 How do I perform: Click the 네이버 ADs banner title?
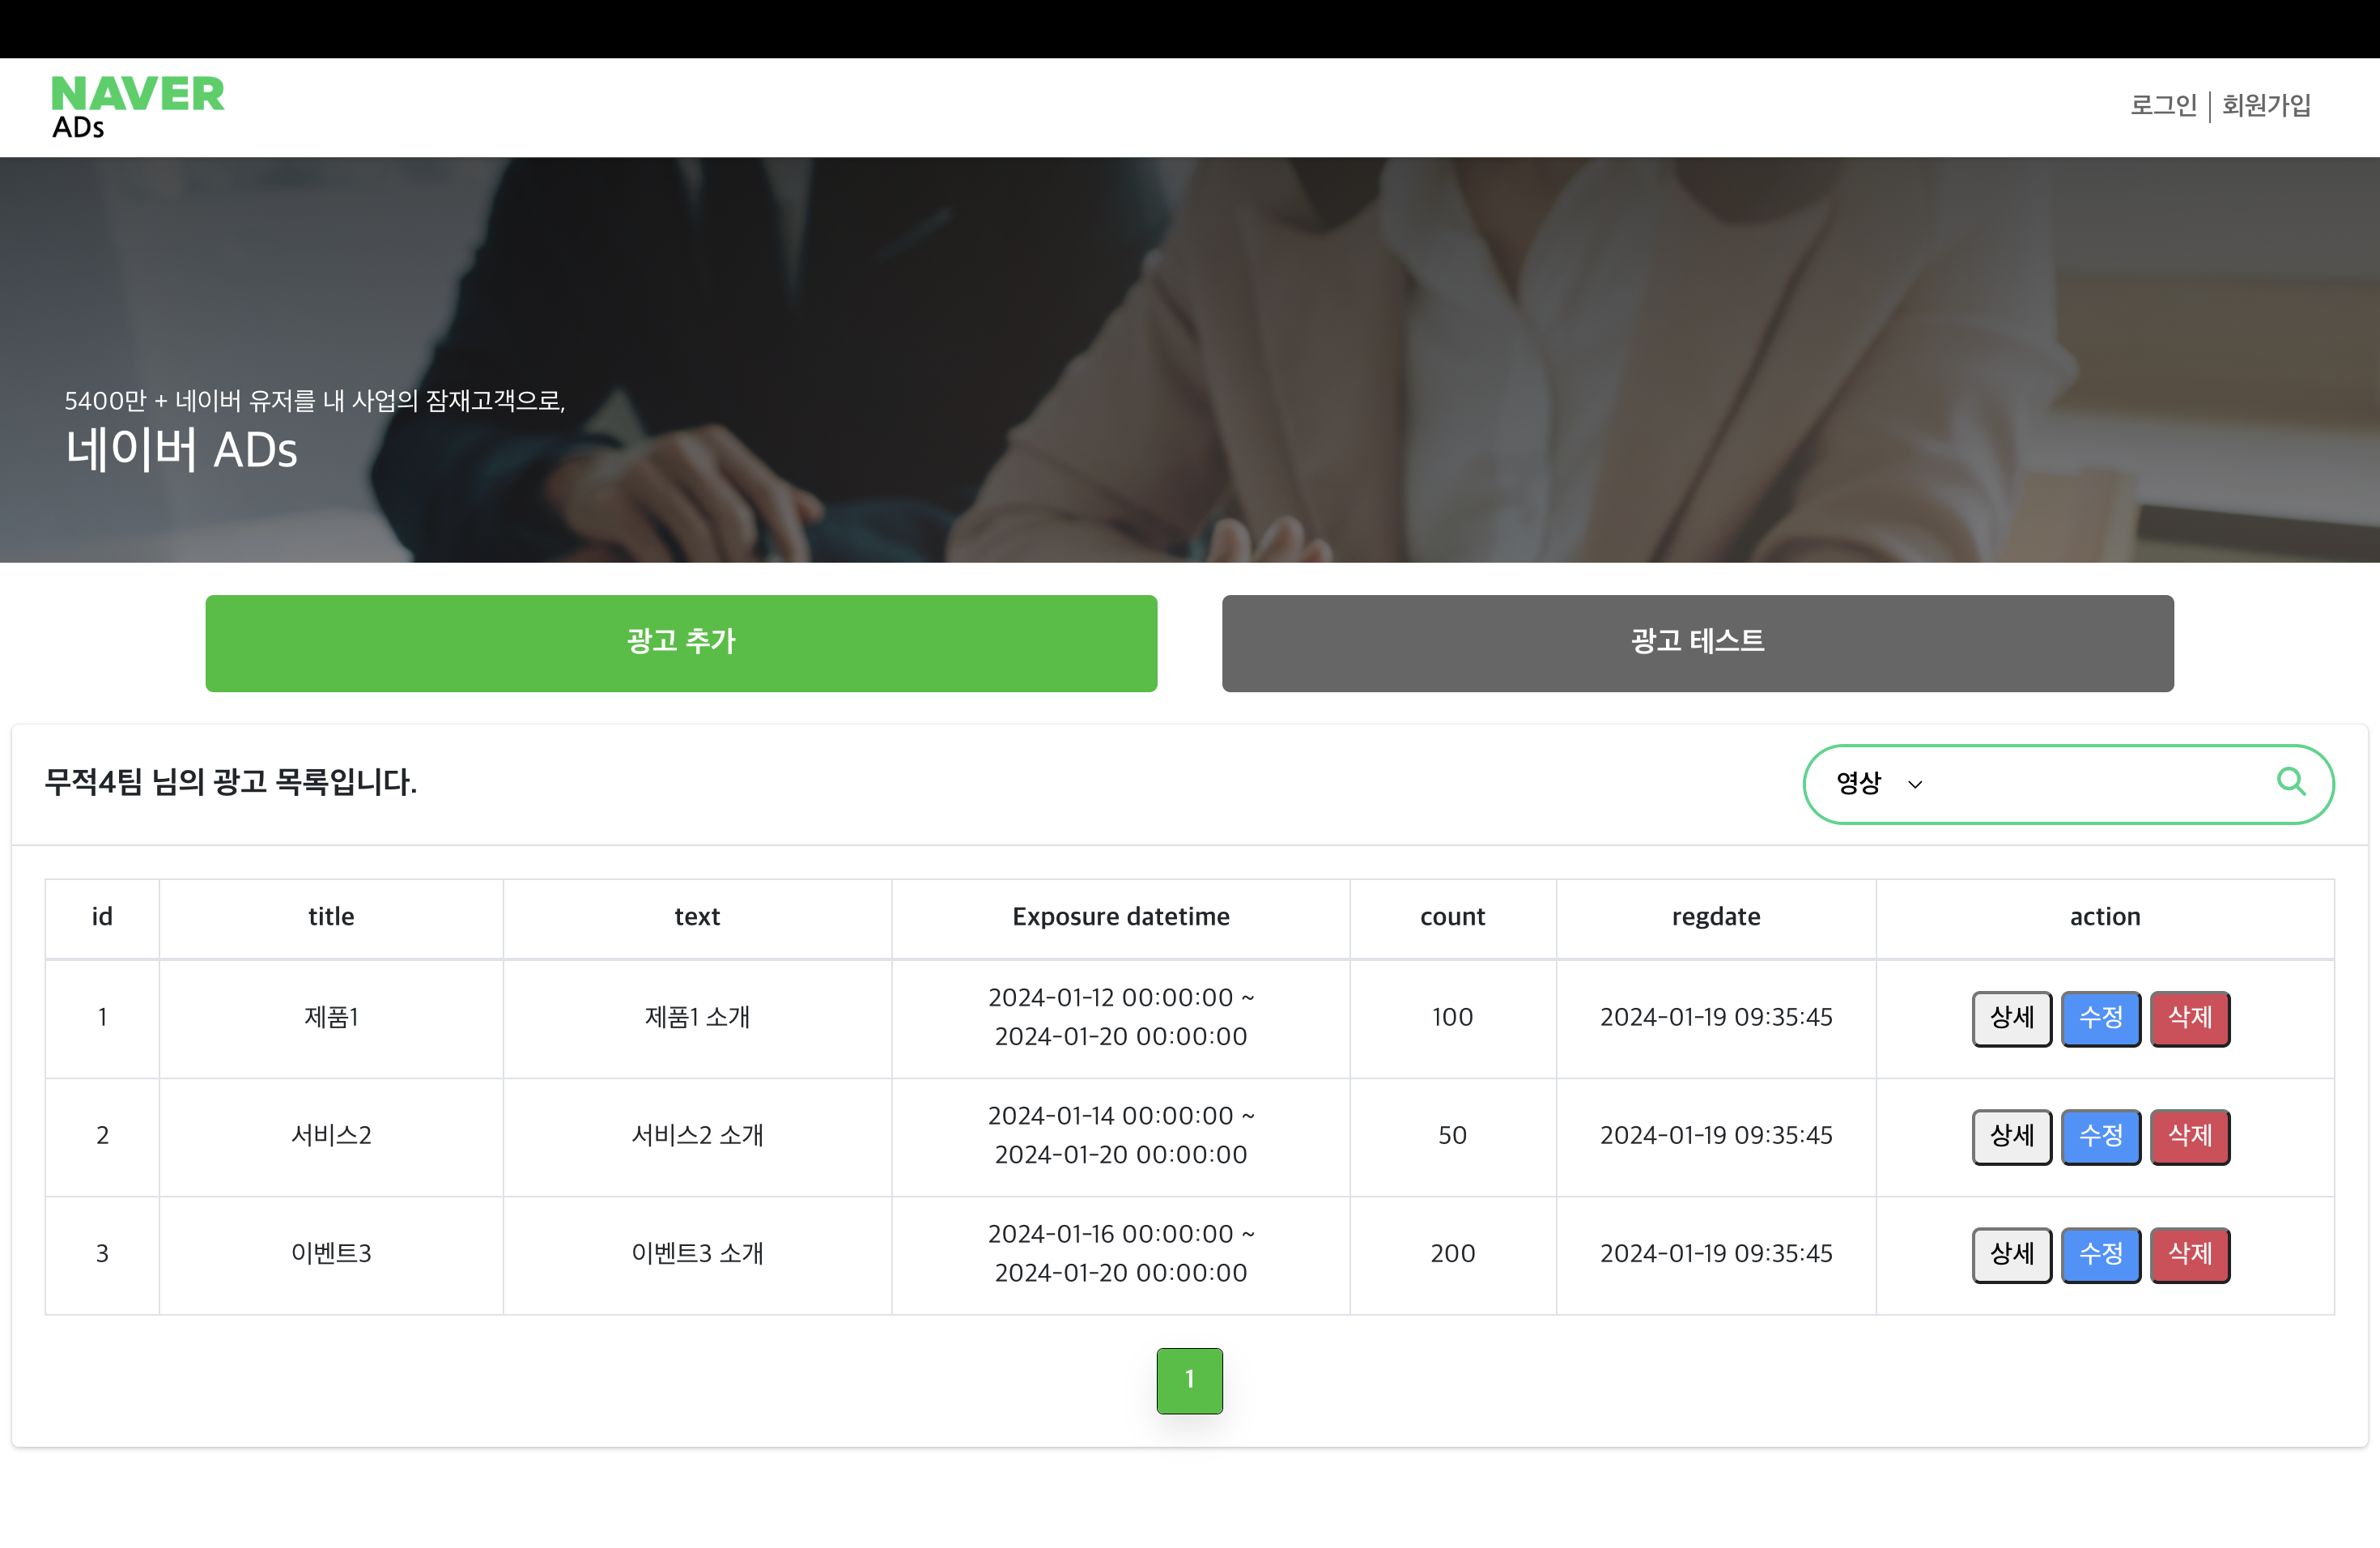point(181,450)
